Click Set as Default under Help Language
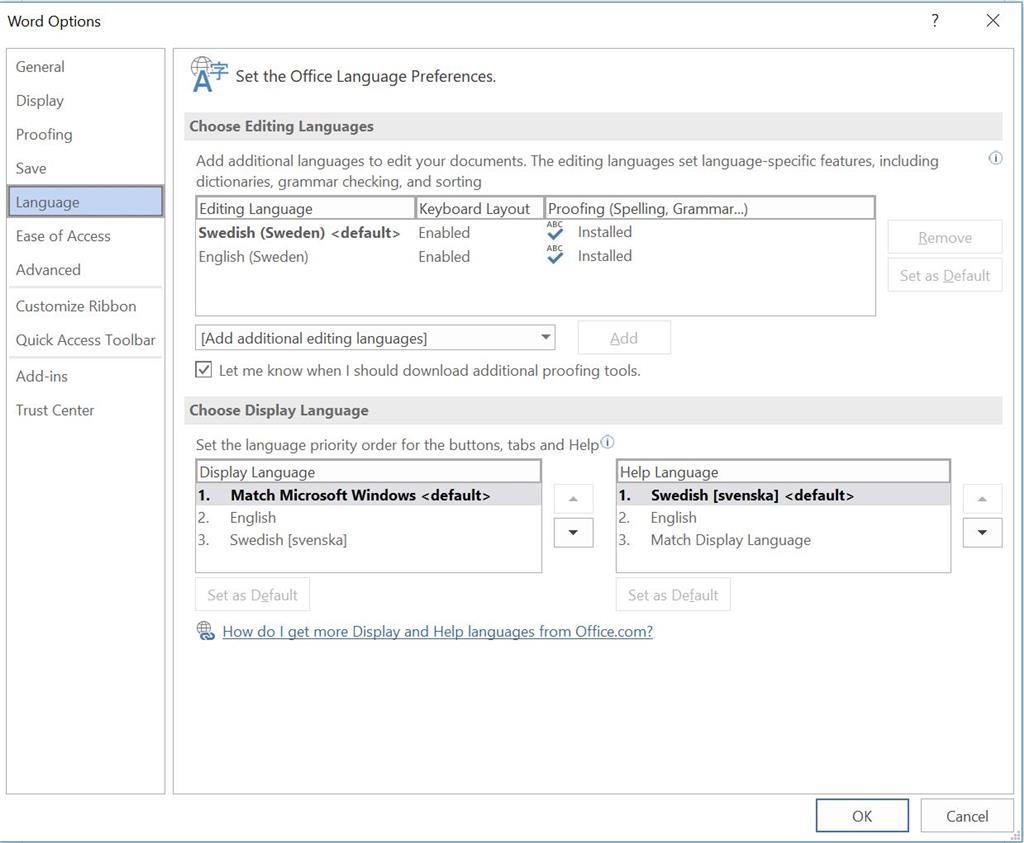1024x843 pixels. tap(673, 595)
